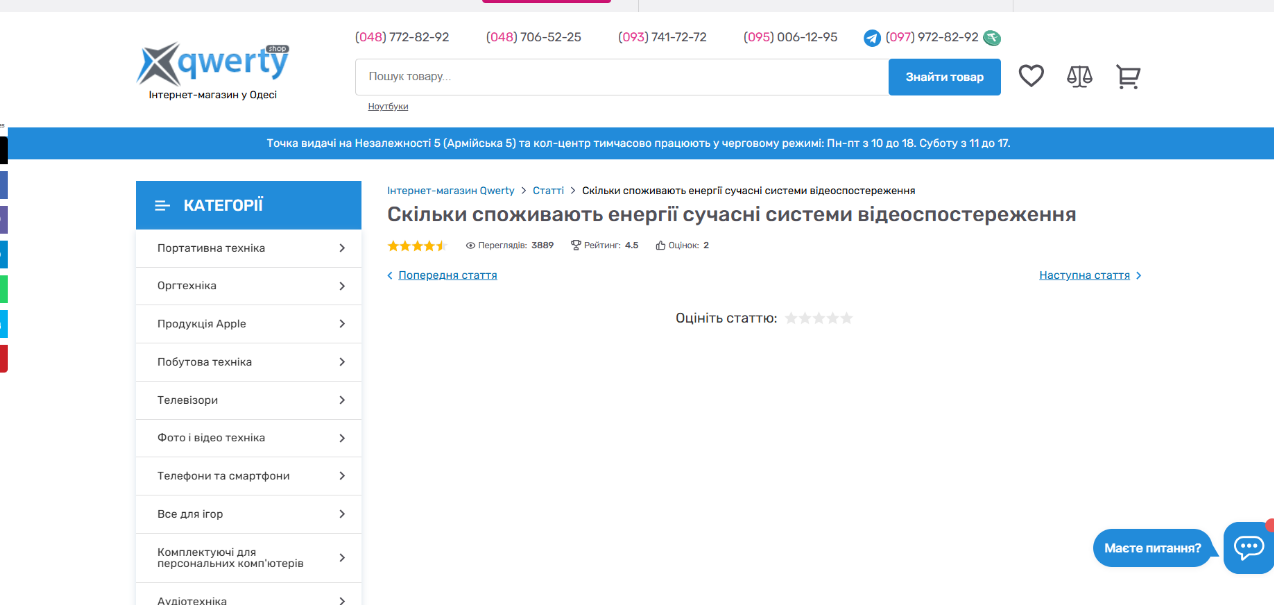Viewport: 1274px width, 605px height.
Task: Expand the Продукція Apple category arrow
Action: [341, 324]
